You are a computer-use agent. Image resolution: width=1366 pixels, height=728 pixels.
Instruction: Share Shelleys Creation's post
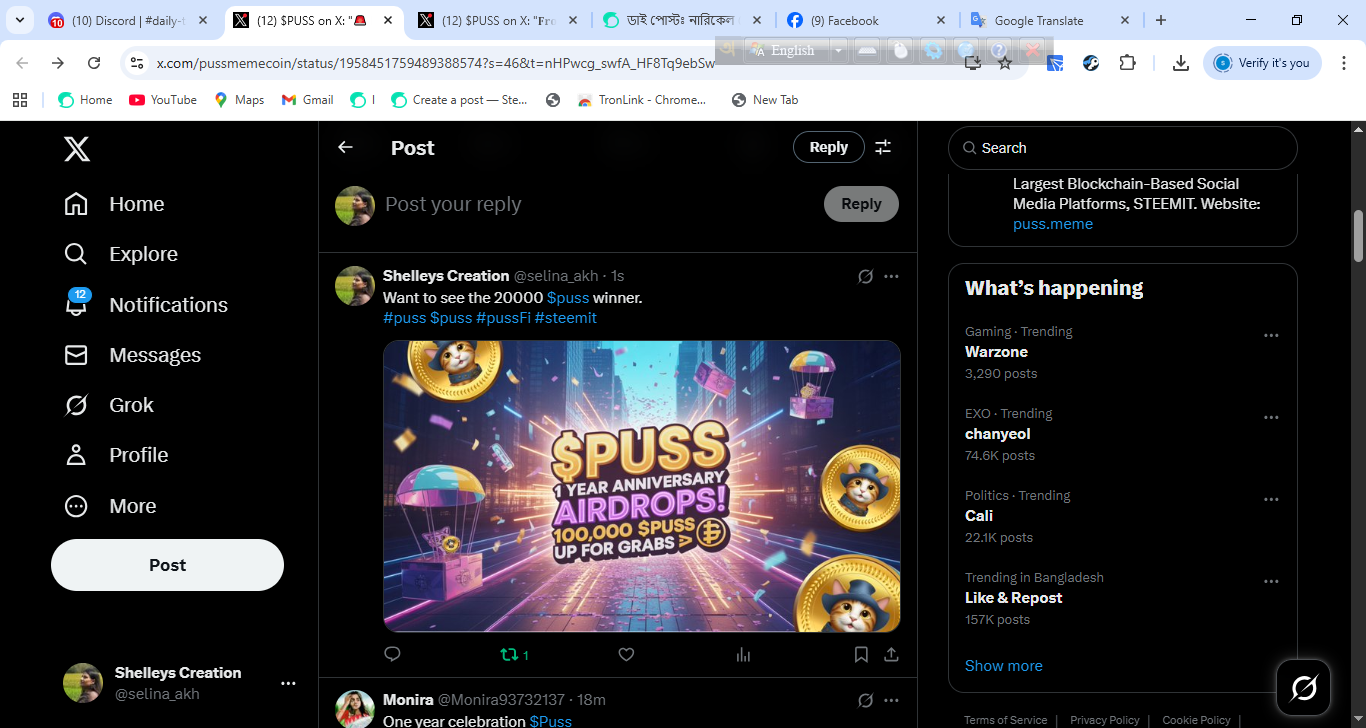(x=891, y=654)
